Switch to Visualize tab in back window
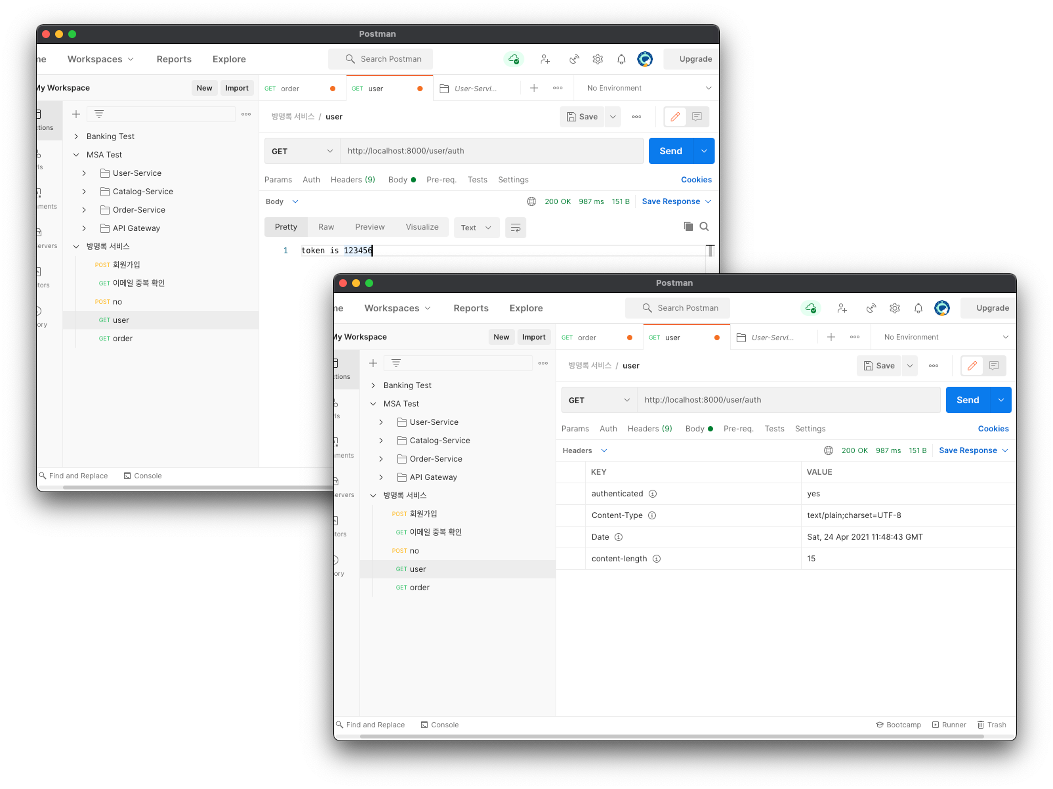1053x789 pixels. pos(422,228)
